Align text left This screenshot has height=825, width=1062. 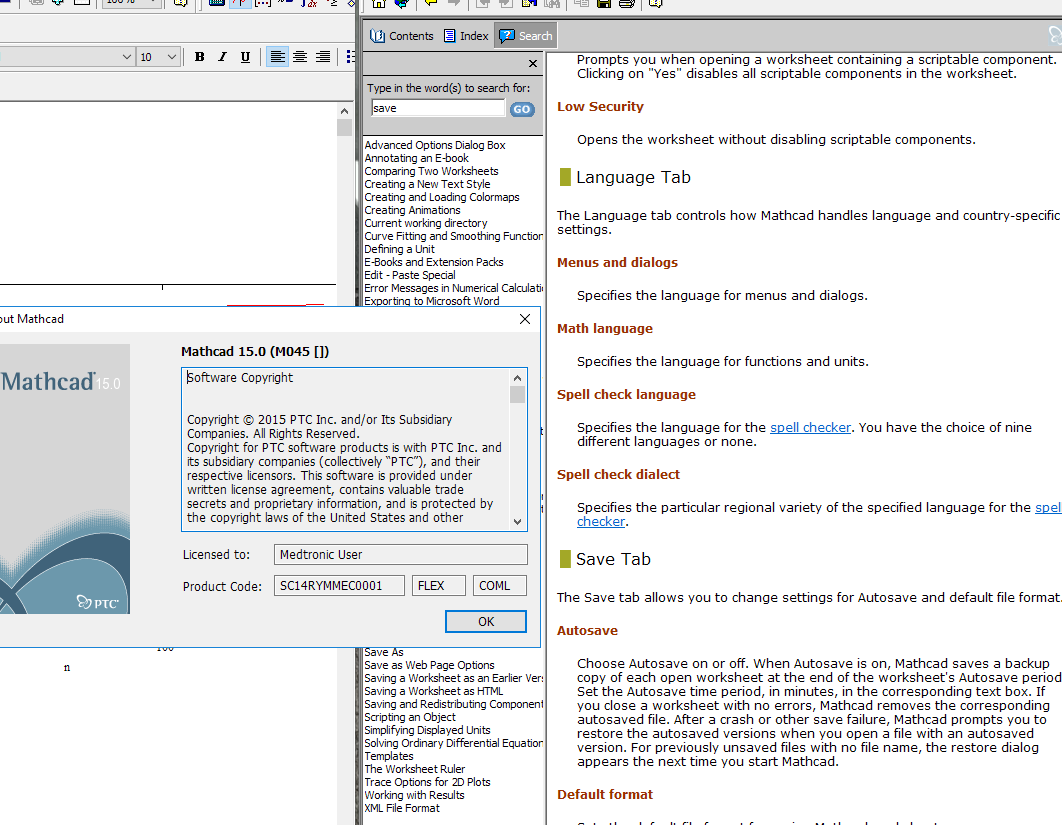pos(277,57)
